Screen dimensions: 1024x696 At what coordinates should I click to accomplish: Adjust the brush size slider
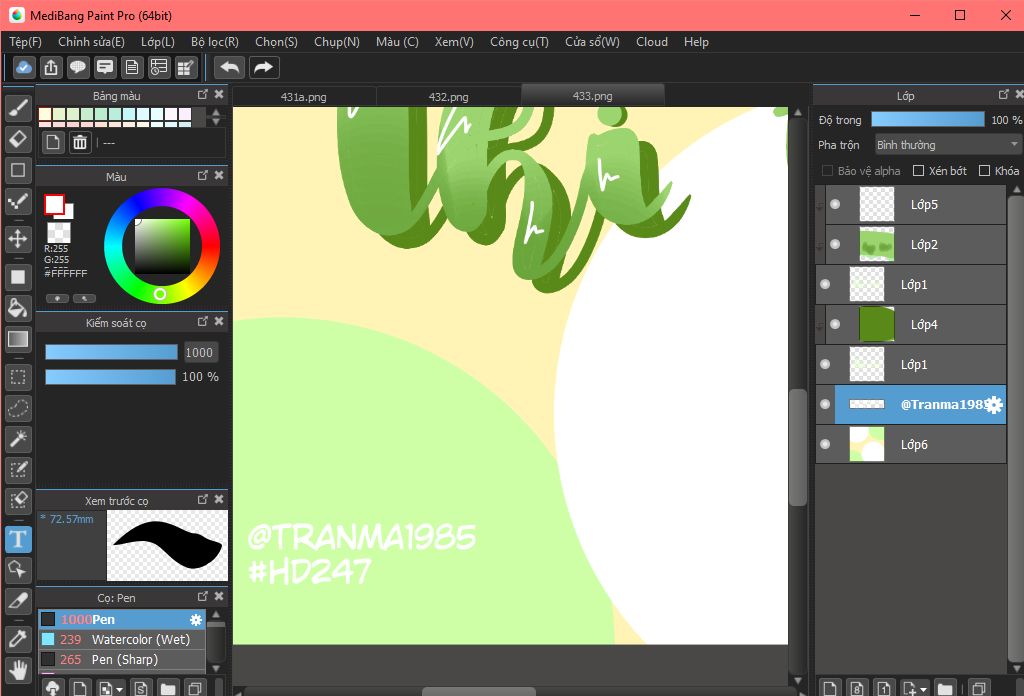[111, 353]
